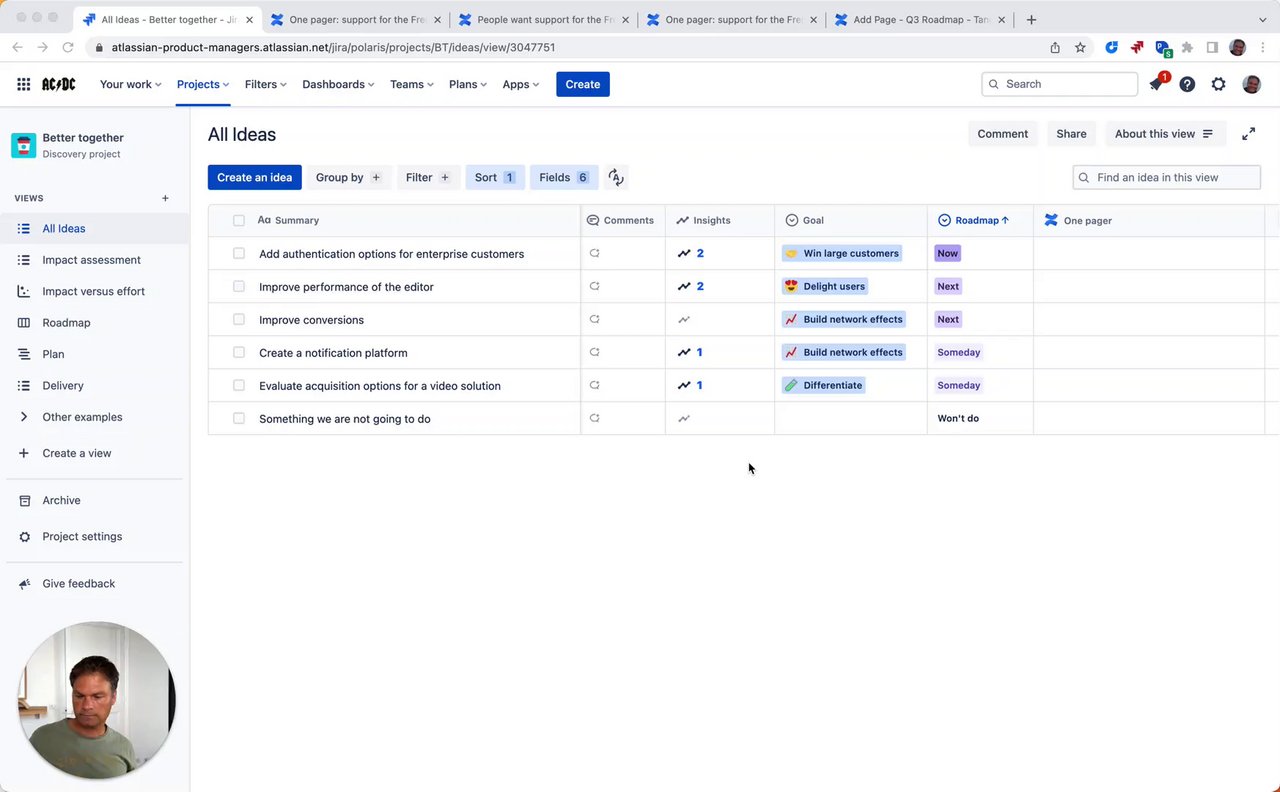This screenshot has height=792, width=1280.
Task: Toggle the select-all checkbox in table header
Action: tap(239, 221)
